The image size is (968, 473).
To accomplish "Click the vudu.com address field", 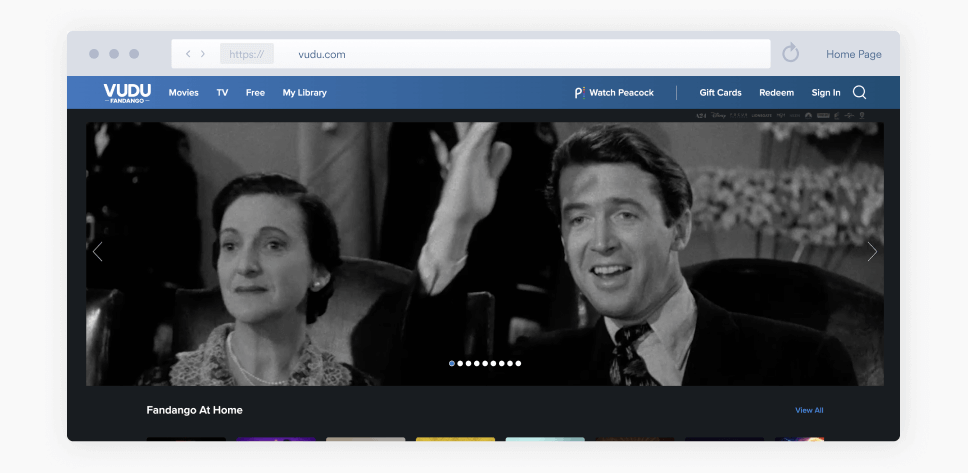I will 471,54.
